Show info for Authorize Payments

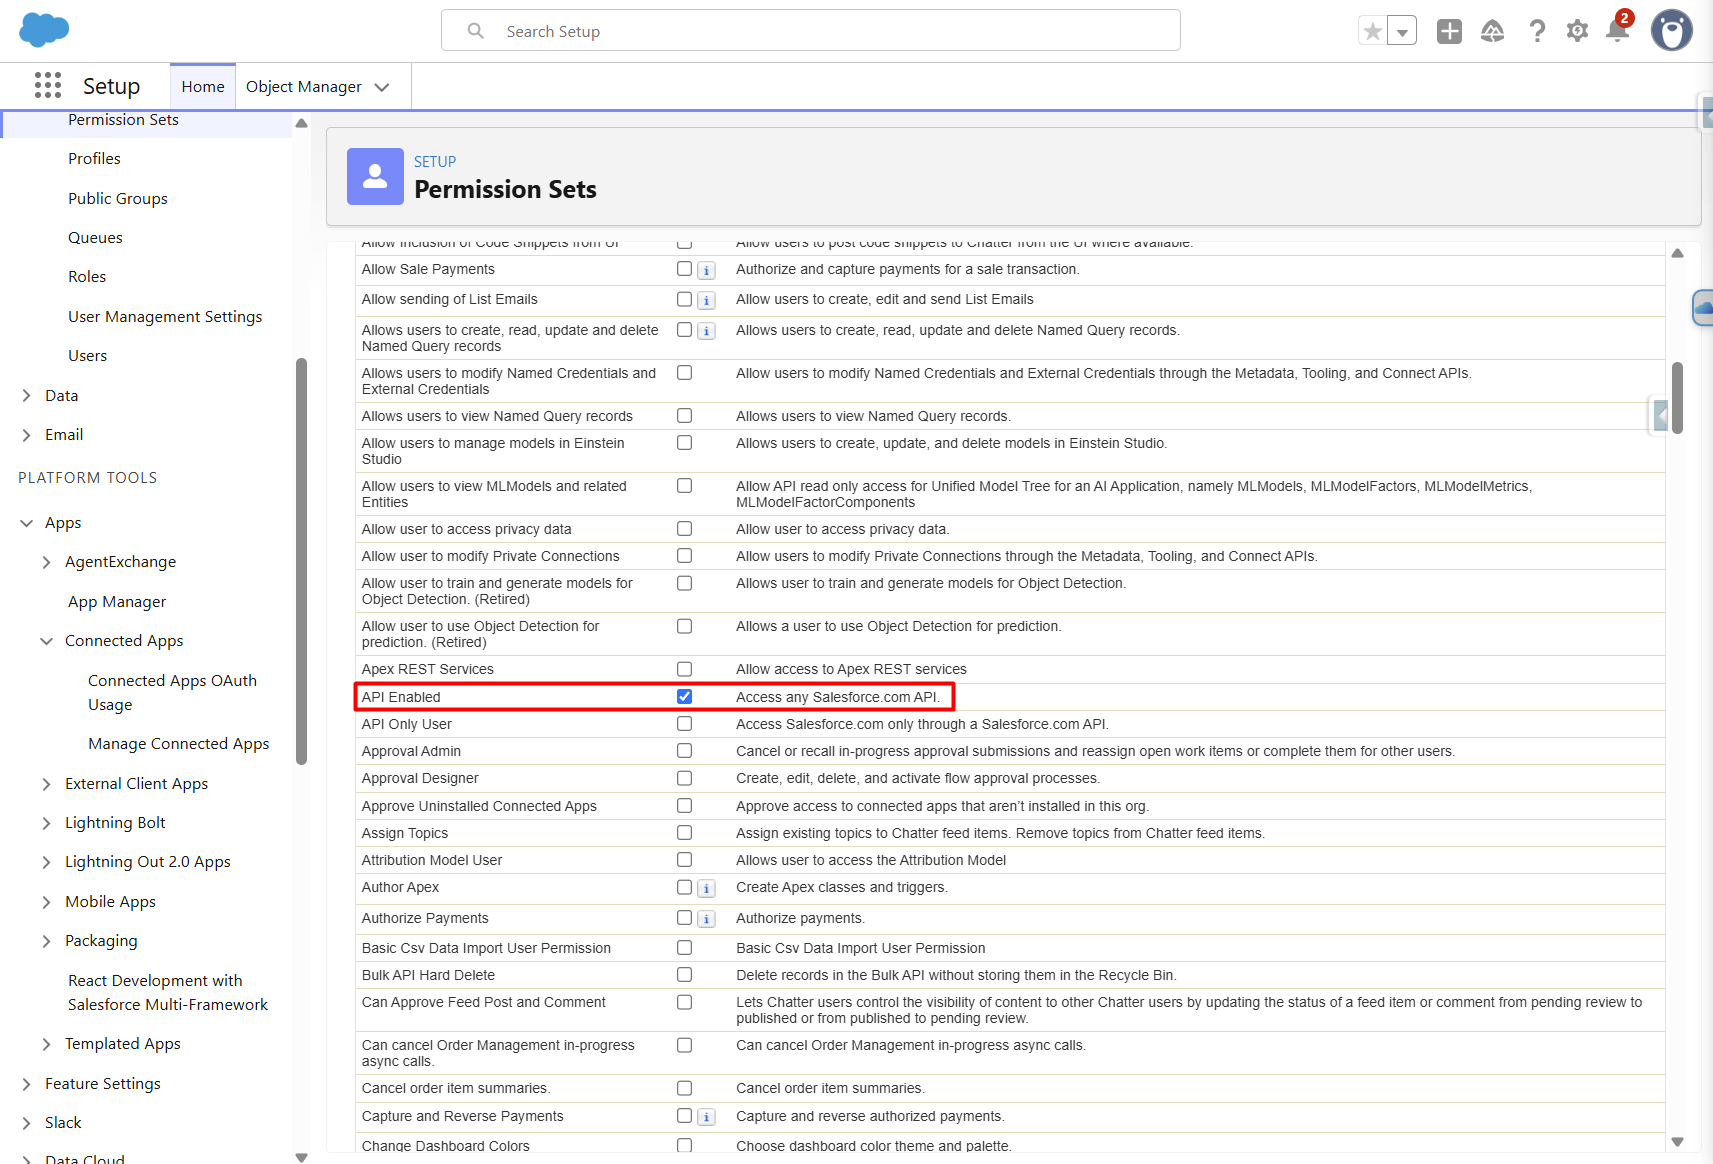tap(706, 919)
